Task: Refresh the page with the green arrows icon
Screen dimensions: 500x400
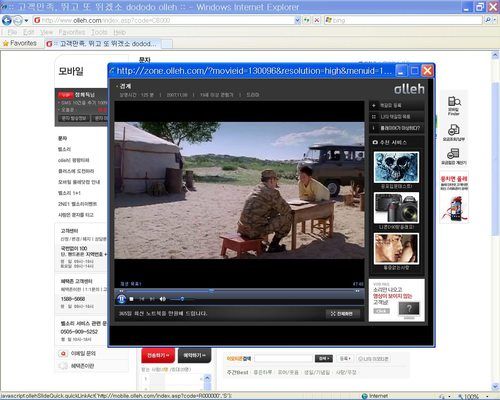Action: click(307, 20)
